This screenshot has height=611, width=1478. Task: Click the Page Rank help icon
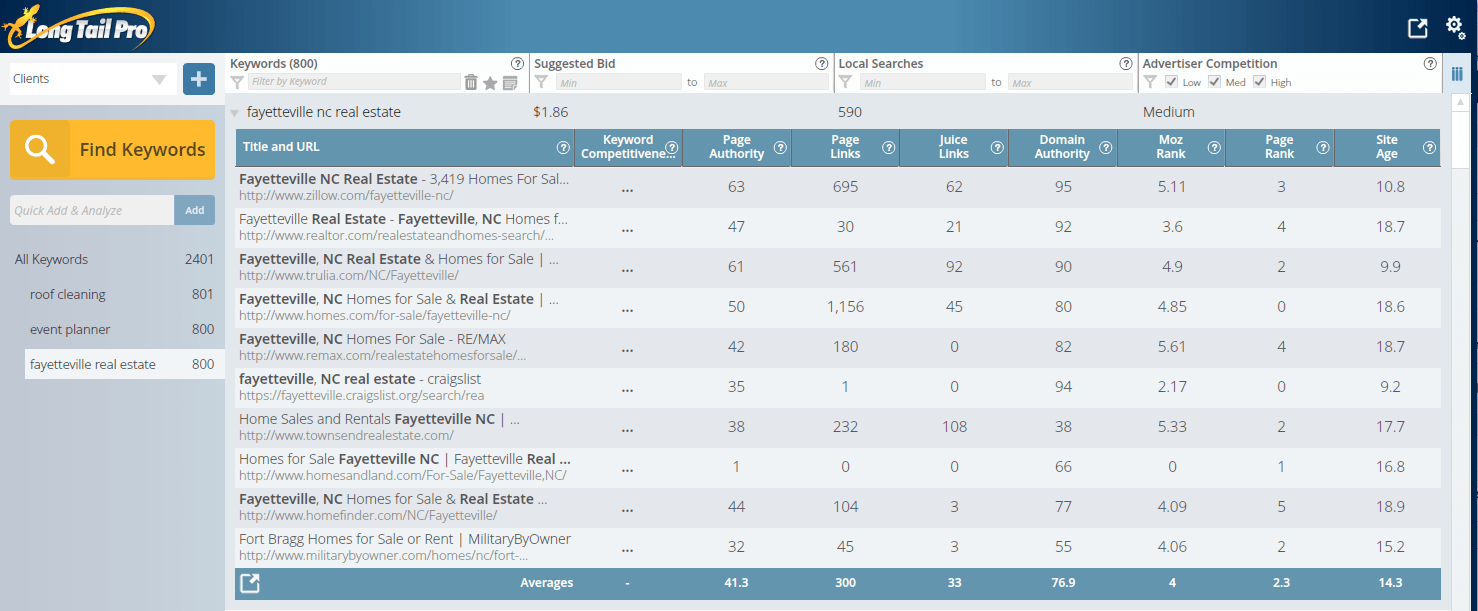(1323, 147)
